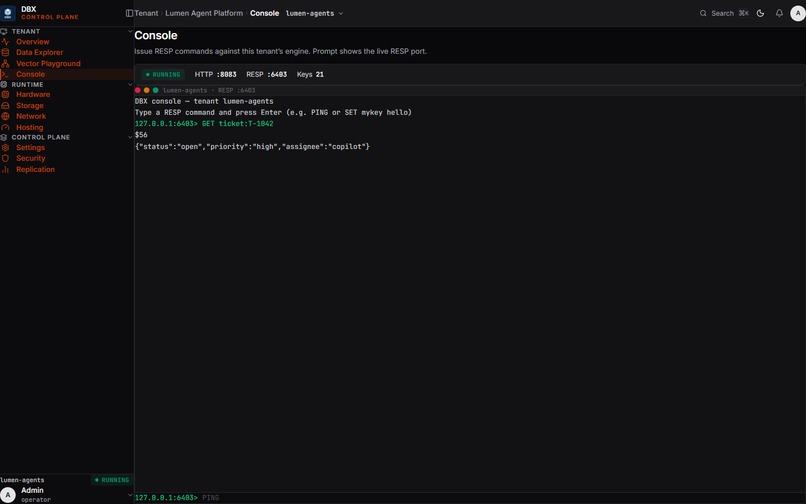
Task: Open Vector Playground page
Action: click(48, 64)
